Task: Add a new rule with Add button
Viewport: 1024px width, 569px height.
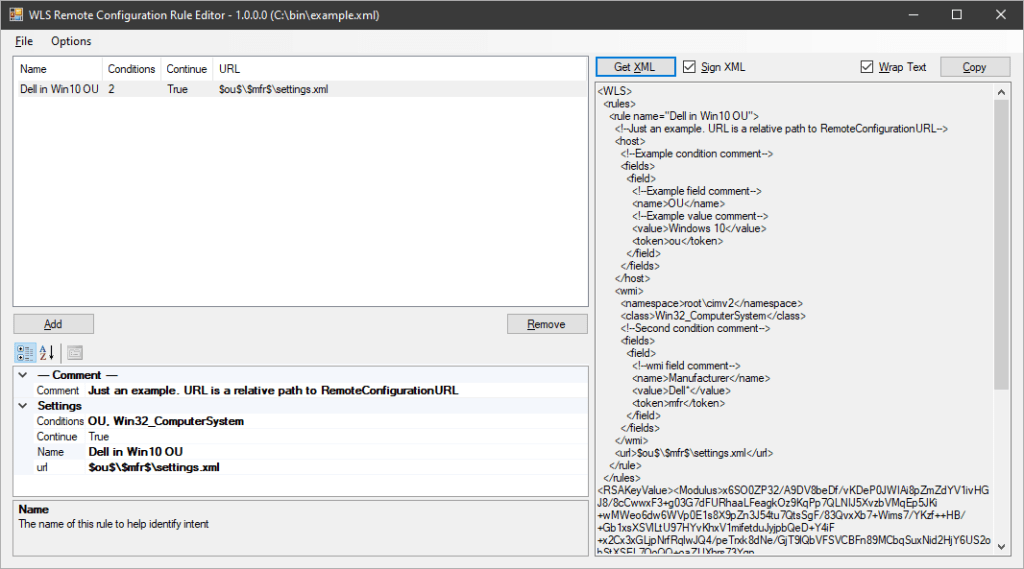Action: (53, 324)
